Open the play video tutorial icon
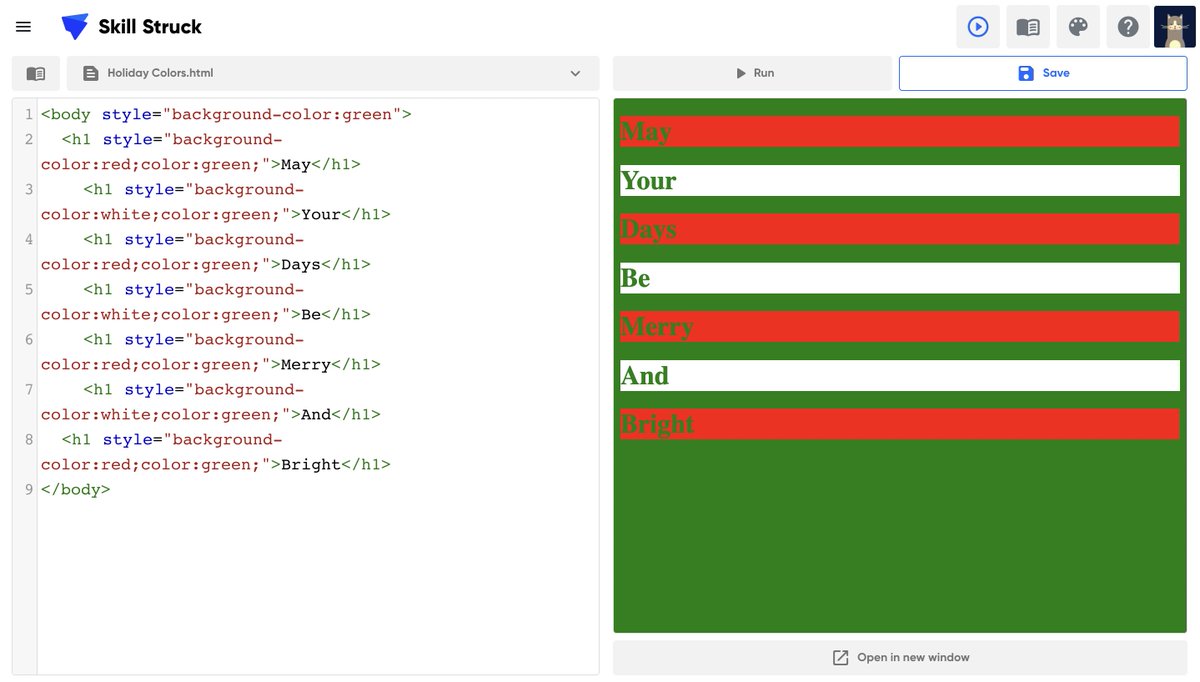Image resolution: width=1200 pixels, height=682 pixels. pos(978,27)
